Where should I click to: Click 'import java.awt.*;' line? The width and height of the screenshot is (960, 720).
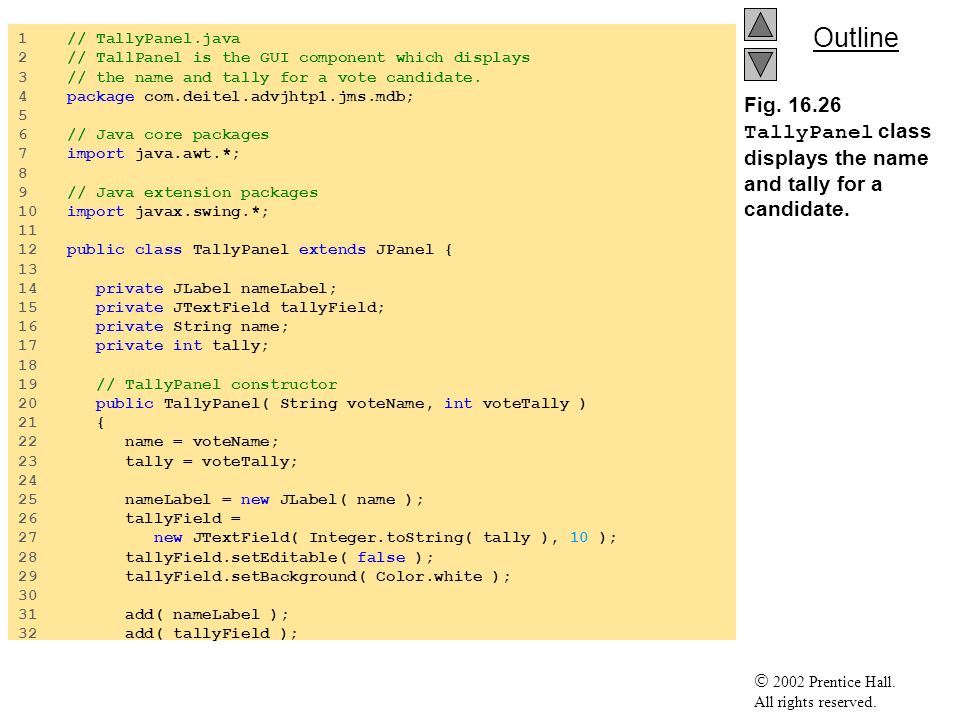(x=153, y=154)
